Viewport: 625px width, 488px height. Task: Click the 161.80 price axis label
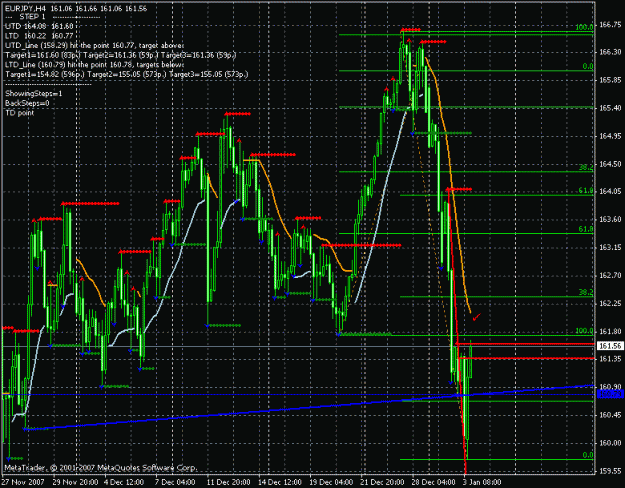[x=610, y=331]
